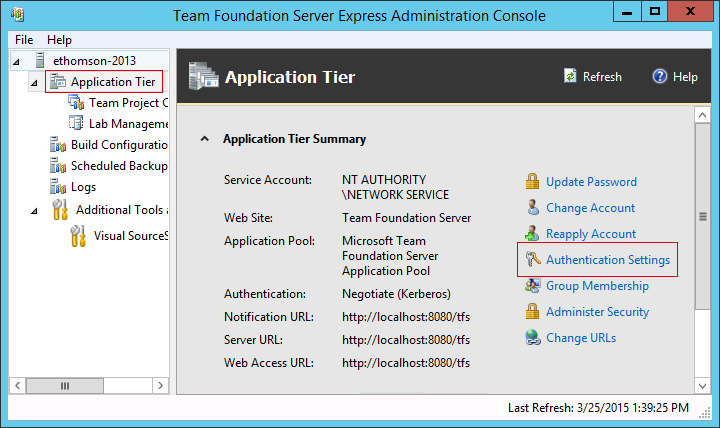This screenshot has width=720, height=428.
Task: Open the Group Membership link
Action: click(x=597, y=286)
